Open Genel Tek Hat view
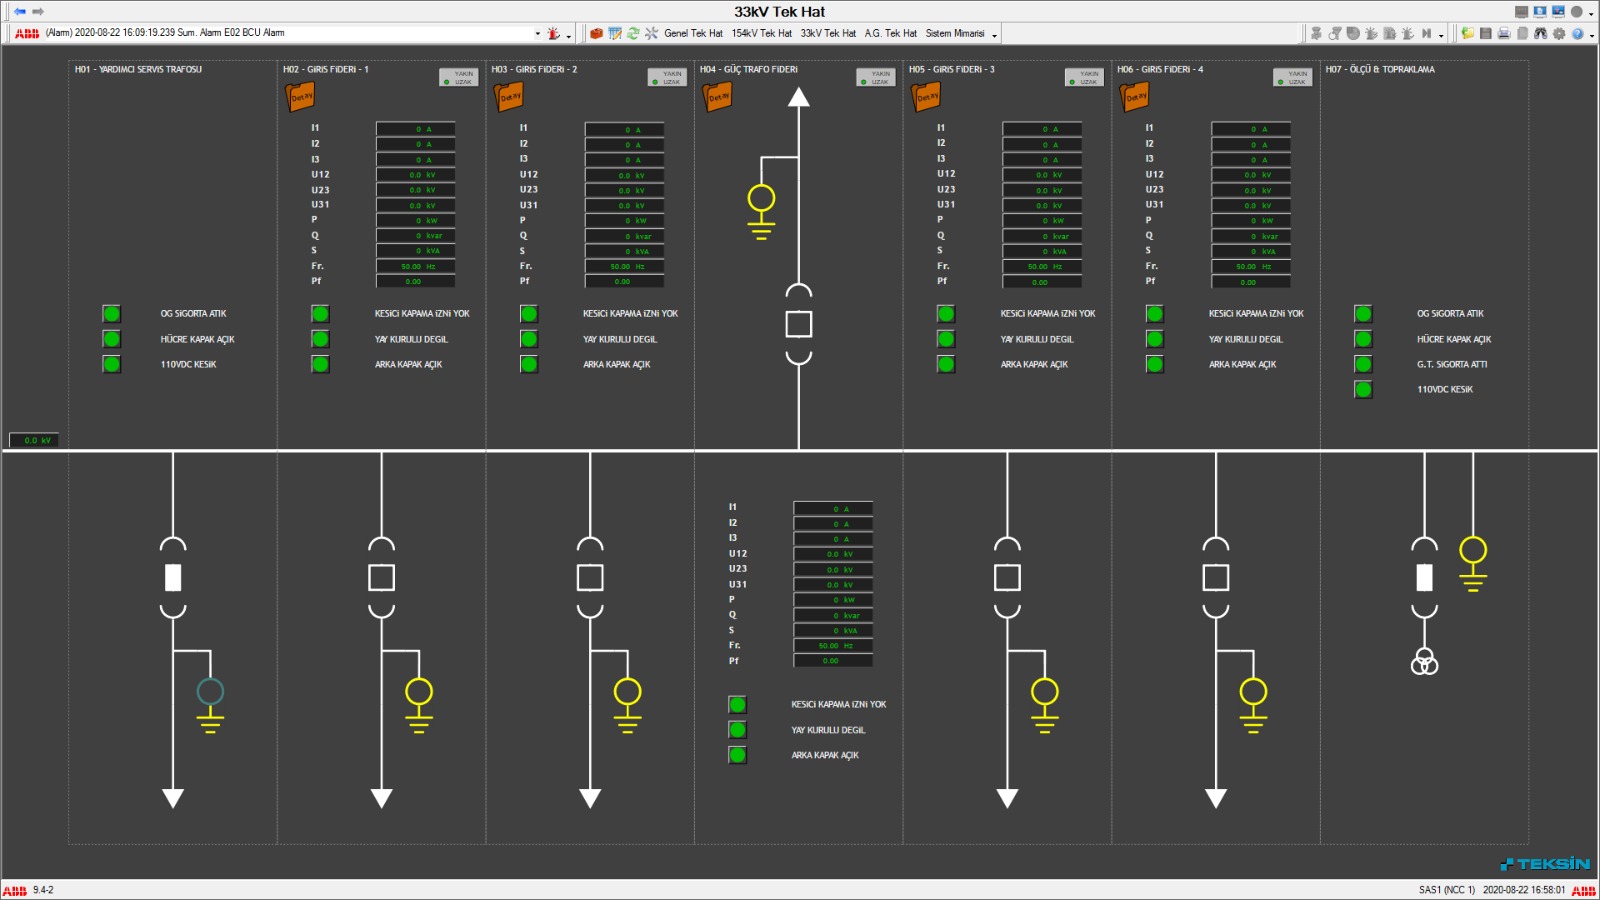 tap(693, 33)
